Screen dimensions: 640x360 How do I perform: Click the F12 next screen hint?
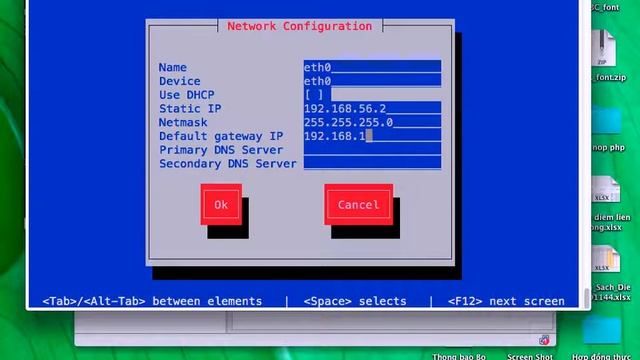point(506,301)
